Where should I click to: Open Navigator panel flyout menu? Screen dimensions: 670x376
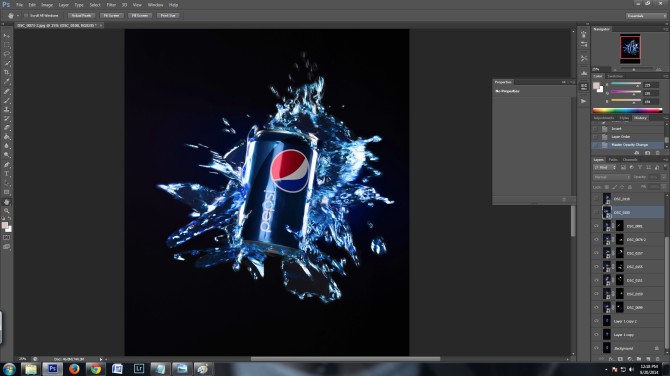pyautogui.click(x=666, y=29)
